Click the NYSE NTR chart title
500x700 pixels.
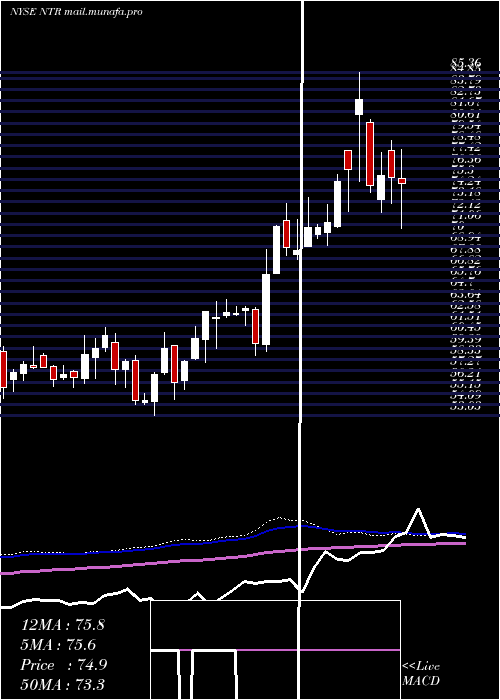[76, 12]
